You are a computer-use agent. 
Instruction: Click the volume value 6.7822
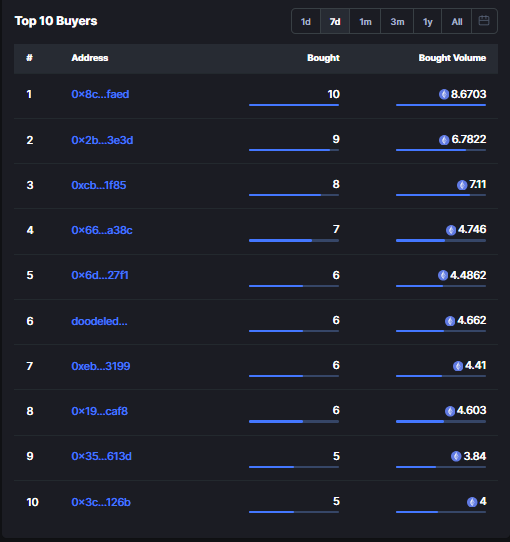pos(469,139)
